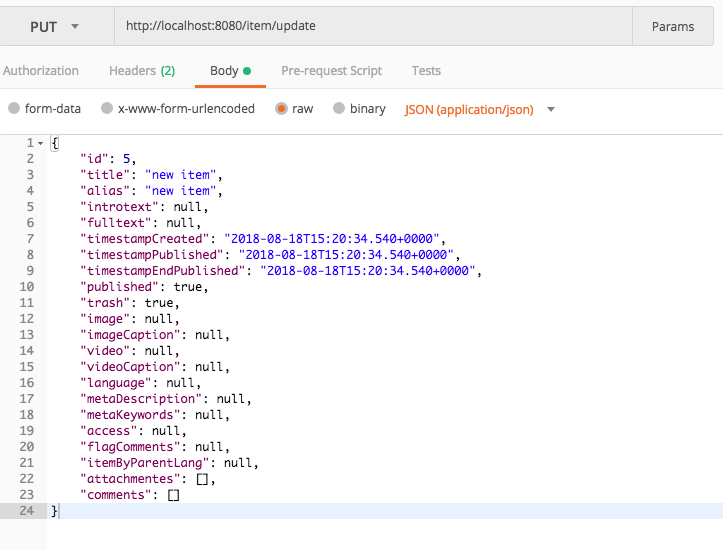723x550 pixels.
Task: Click the true value of "trash"
Action: click(159, 303)
